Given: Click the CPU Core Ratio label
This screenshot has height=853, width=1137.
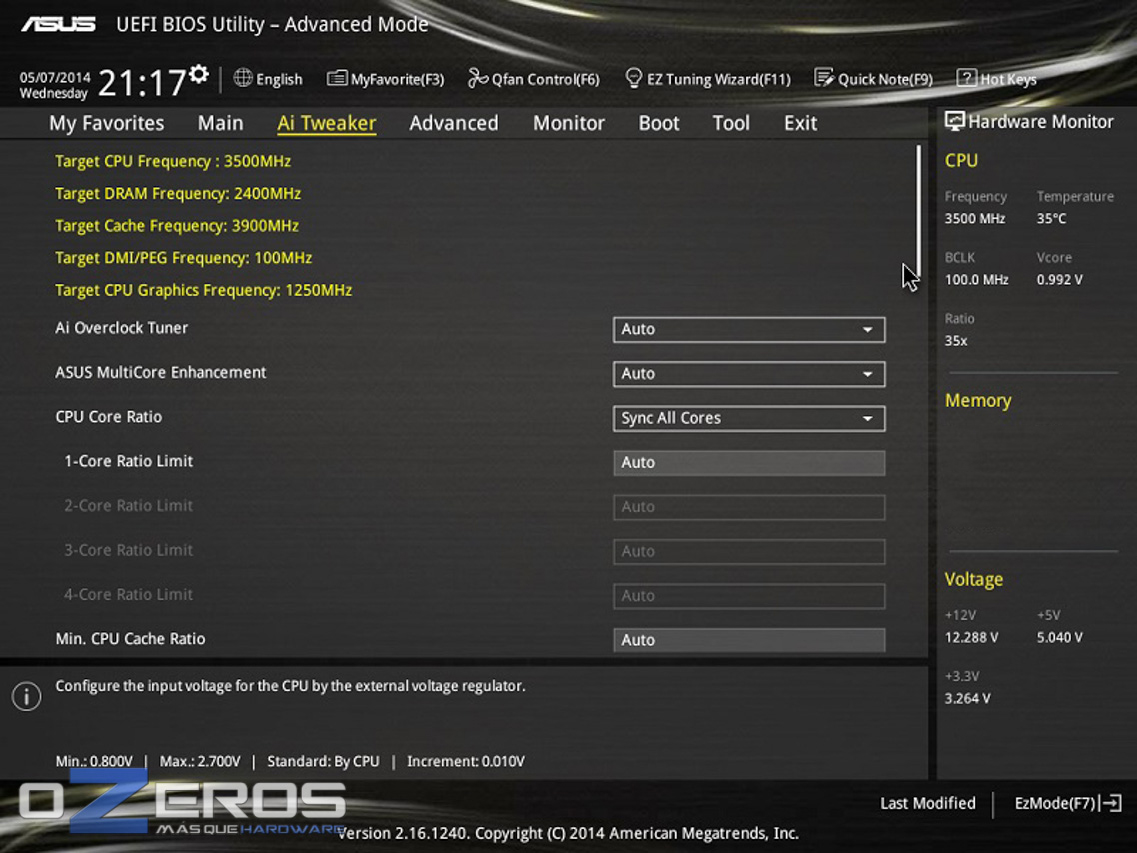Looking at the screenshot, I should (x=108, y=416).
